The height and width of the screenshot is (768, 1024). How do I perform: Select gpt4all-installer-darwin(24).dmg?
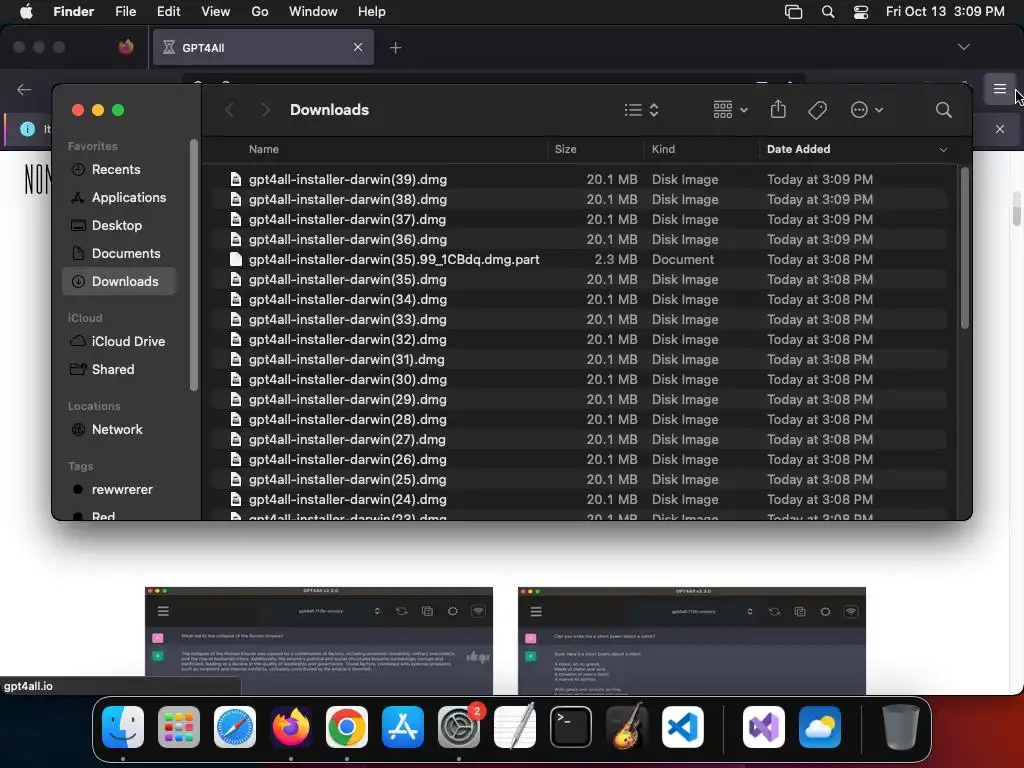[x=580, y=500]
